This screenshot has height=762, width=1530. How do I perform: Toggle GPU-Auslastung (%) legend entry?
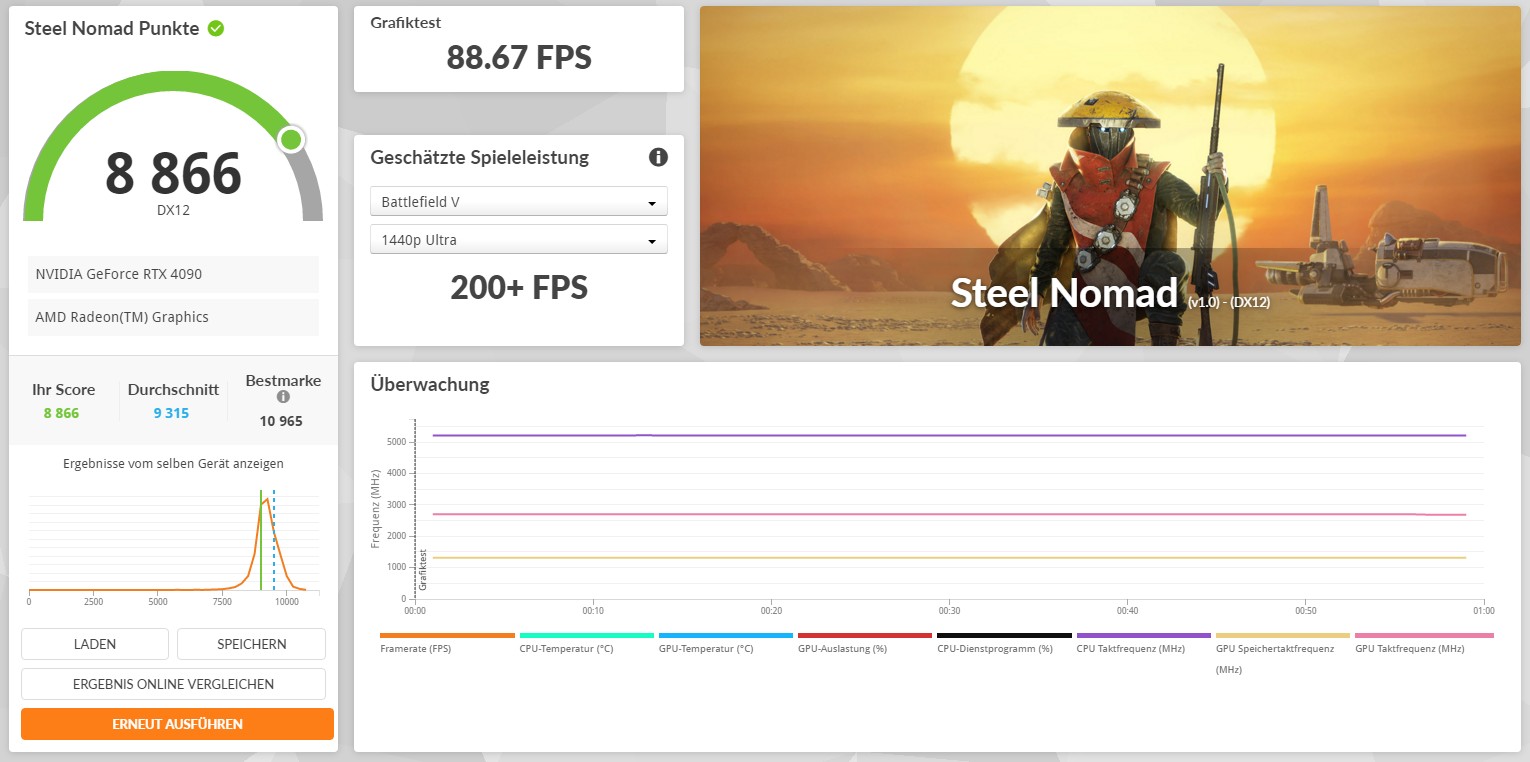[865, 643]
